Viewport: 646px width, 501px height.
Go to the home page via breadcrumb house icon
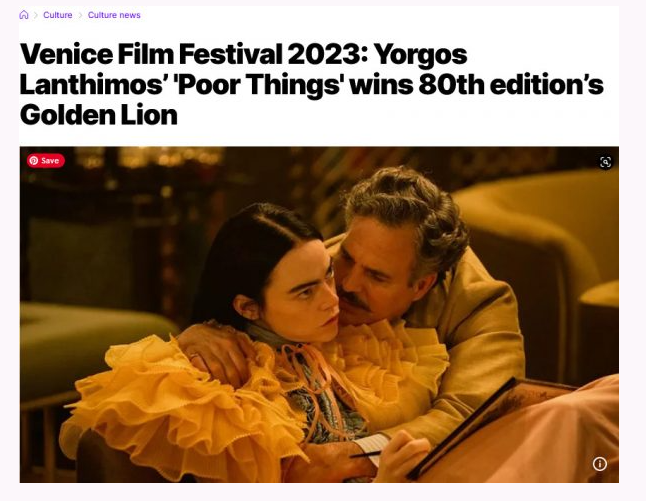(24, 15)
